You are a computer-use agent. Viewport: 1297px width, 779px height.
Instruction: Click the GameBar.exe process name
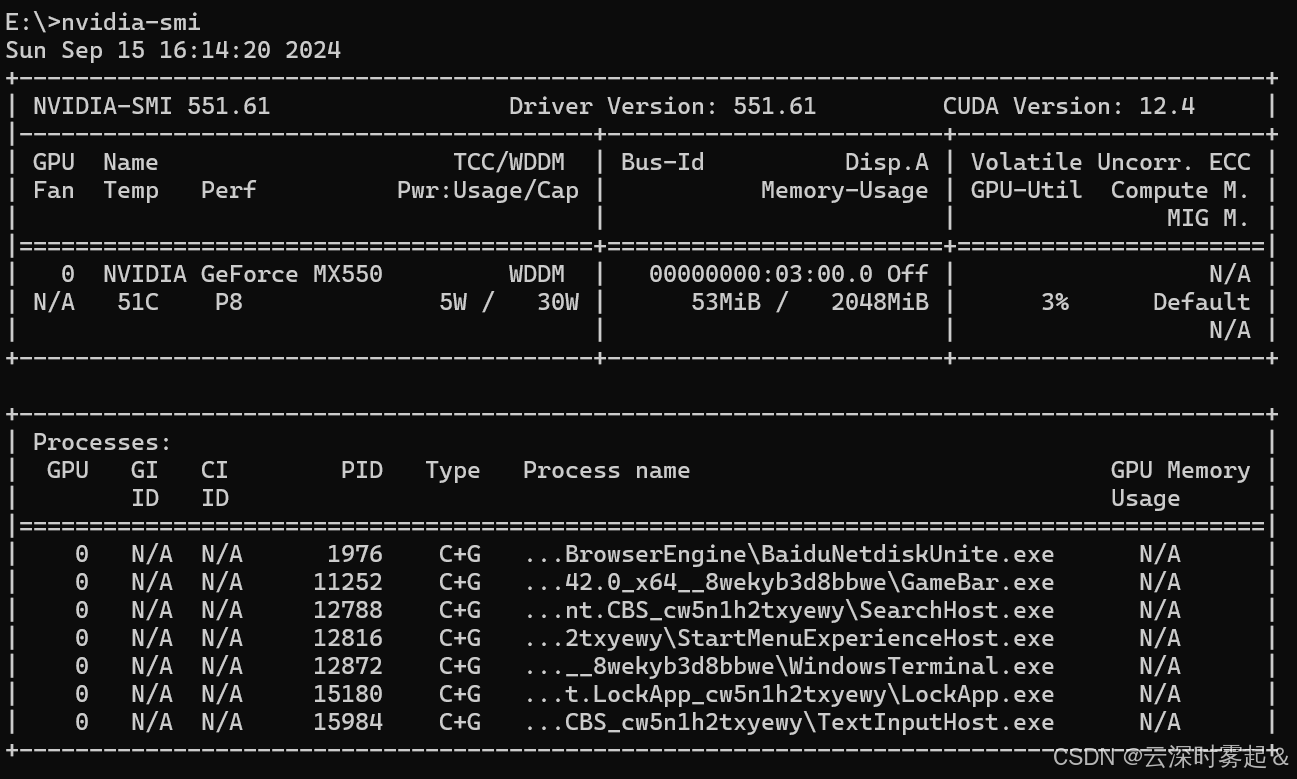tap(789, 582)
